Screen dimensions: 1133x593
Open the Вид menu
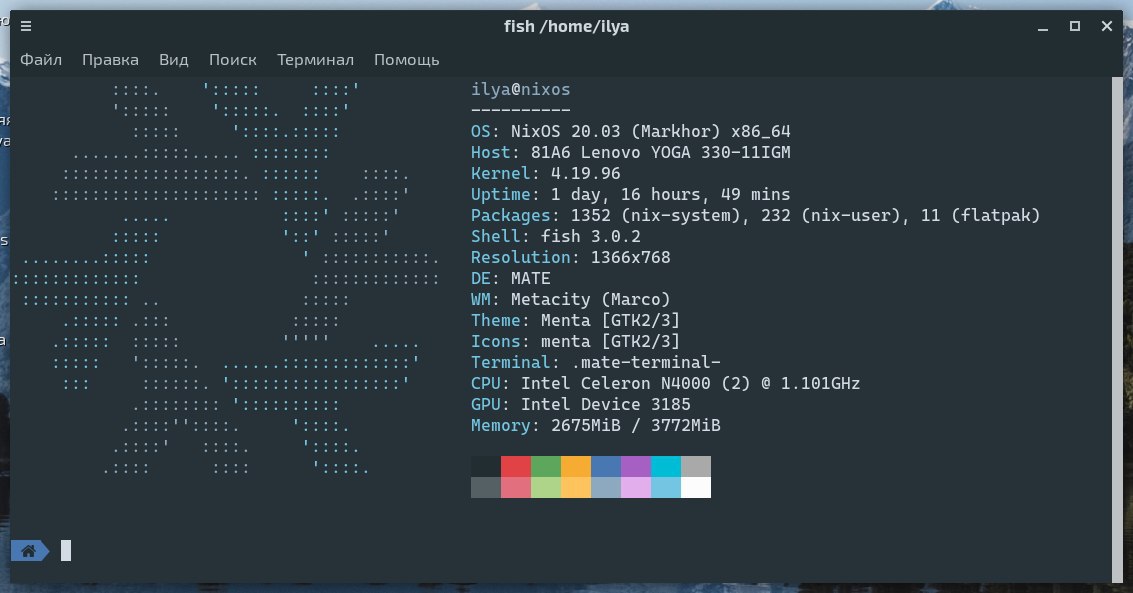pos(173,60)
